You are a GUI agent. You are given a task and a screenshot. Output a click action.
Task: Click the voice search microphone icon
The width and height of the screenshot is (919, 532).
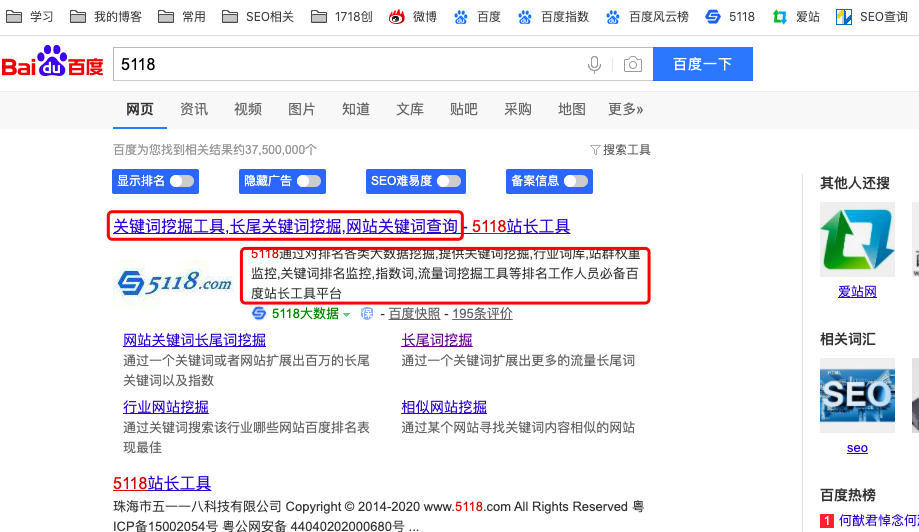click(594, 64)
